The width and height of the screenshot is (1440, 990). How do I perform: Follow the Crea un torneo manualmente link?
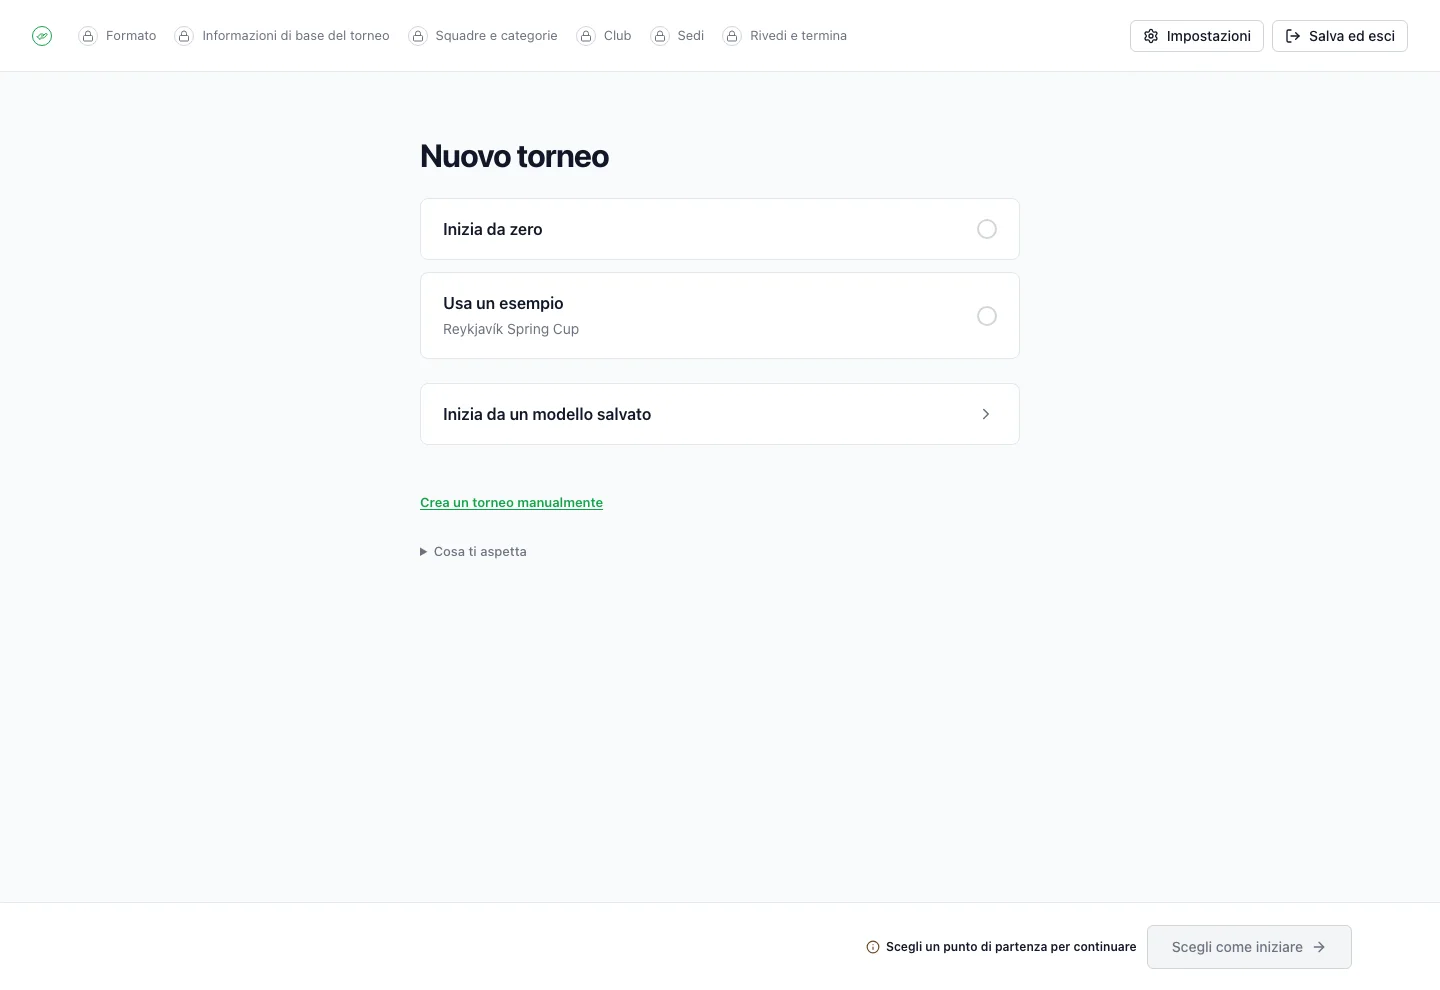coord(511,503)
